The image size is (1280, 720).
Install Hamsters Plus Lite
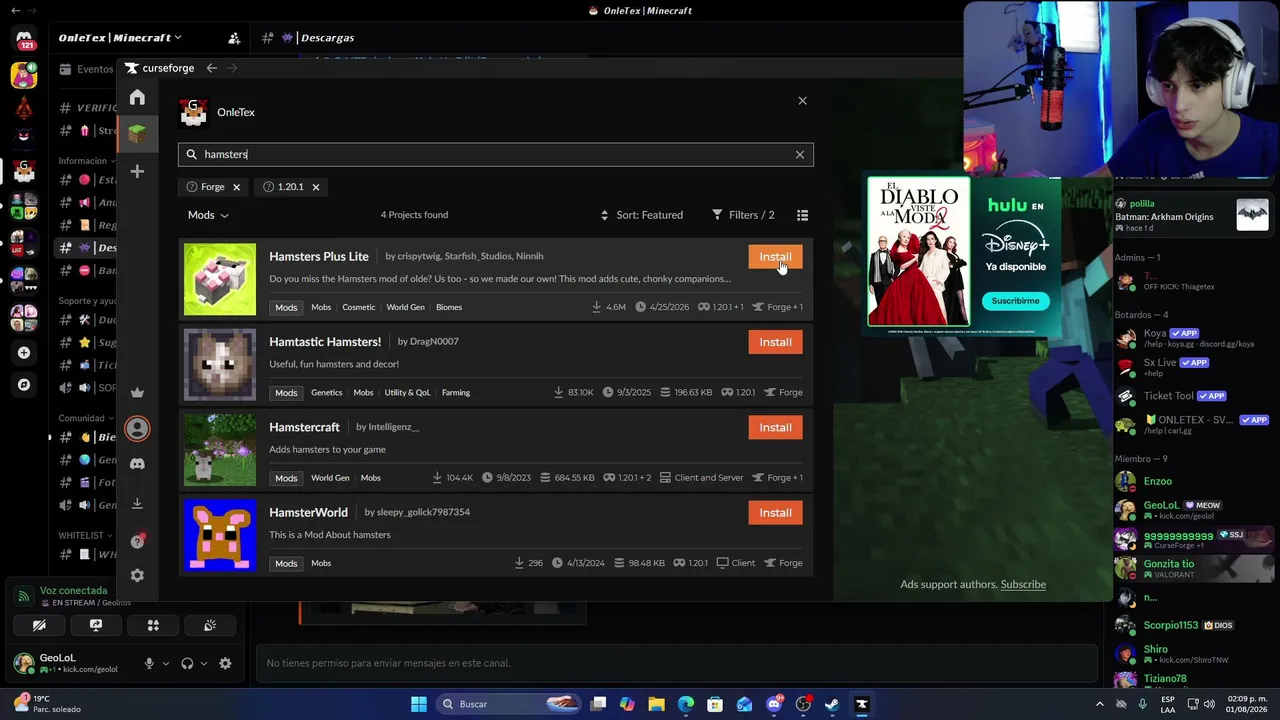pyautogui.click(x=775, y=257)
